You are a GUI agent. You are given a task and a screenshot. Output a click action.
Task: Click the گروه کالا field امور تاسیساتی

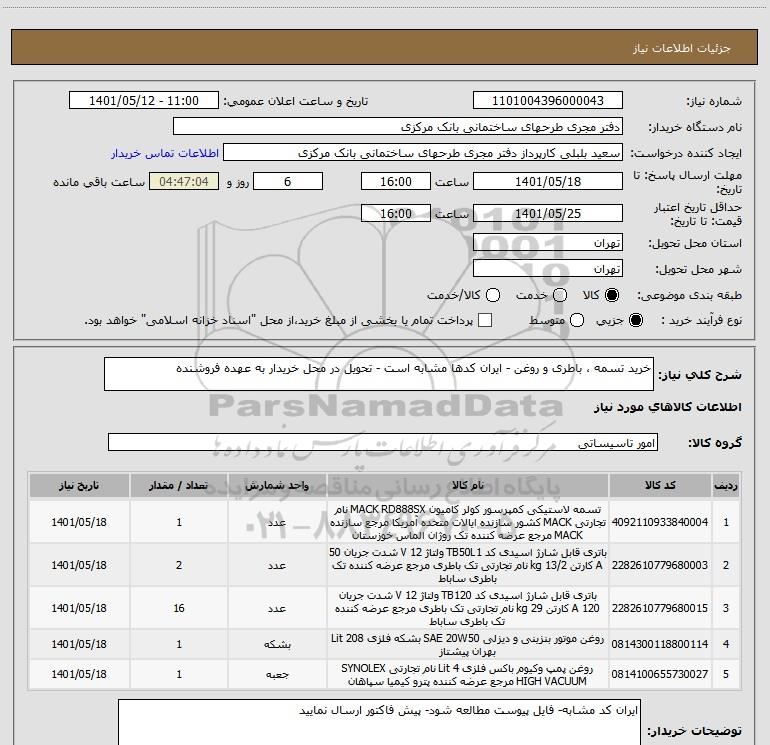click(383, 442)
